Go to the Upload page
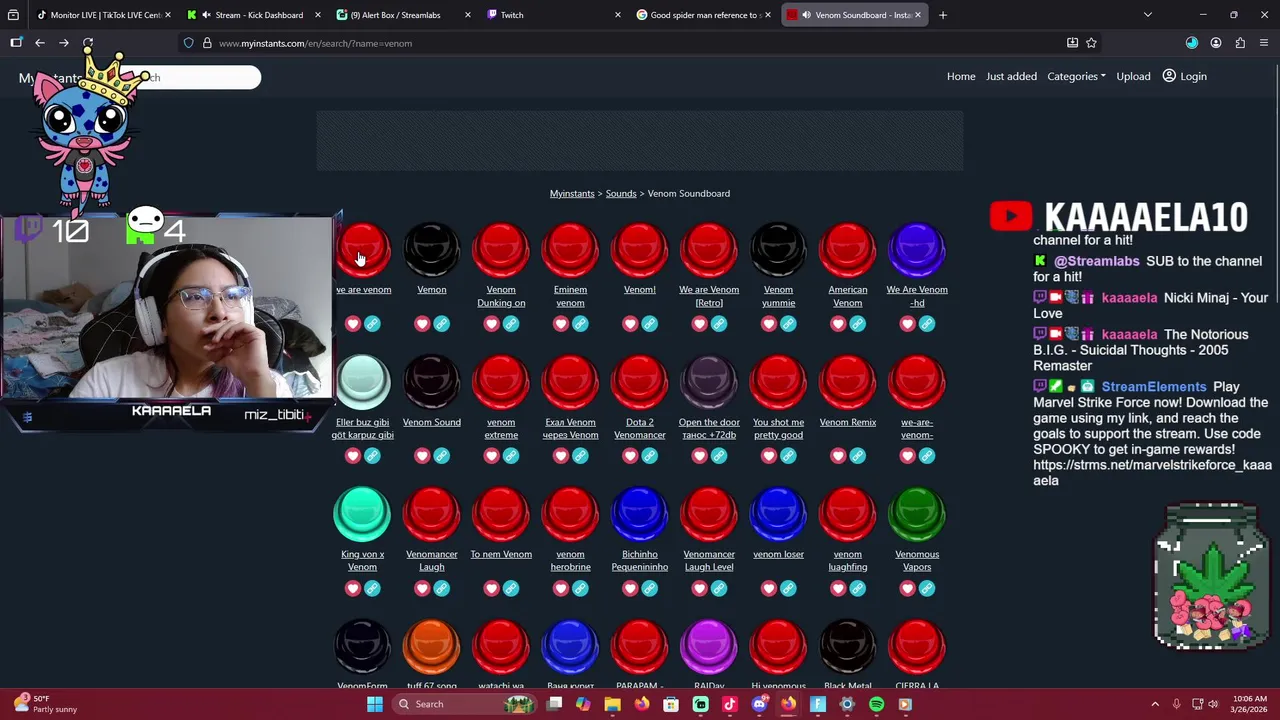 1133,76
